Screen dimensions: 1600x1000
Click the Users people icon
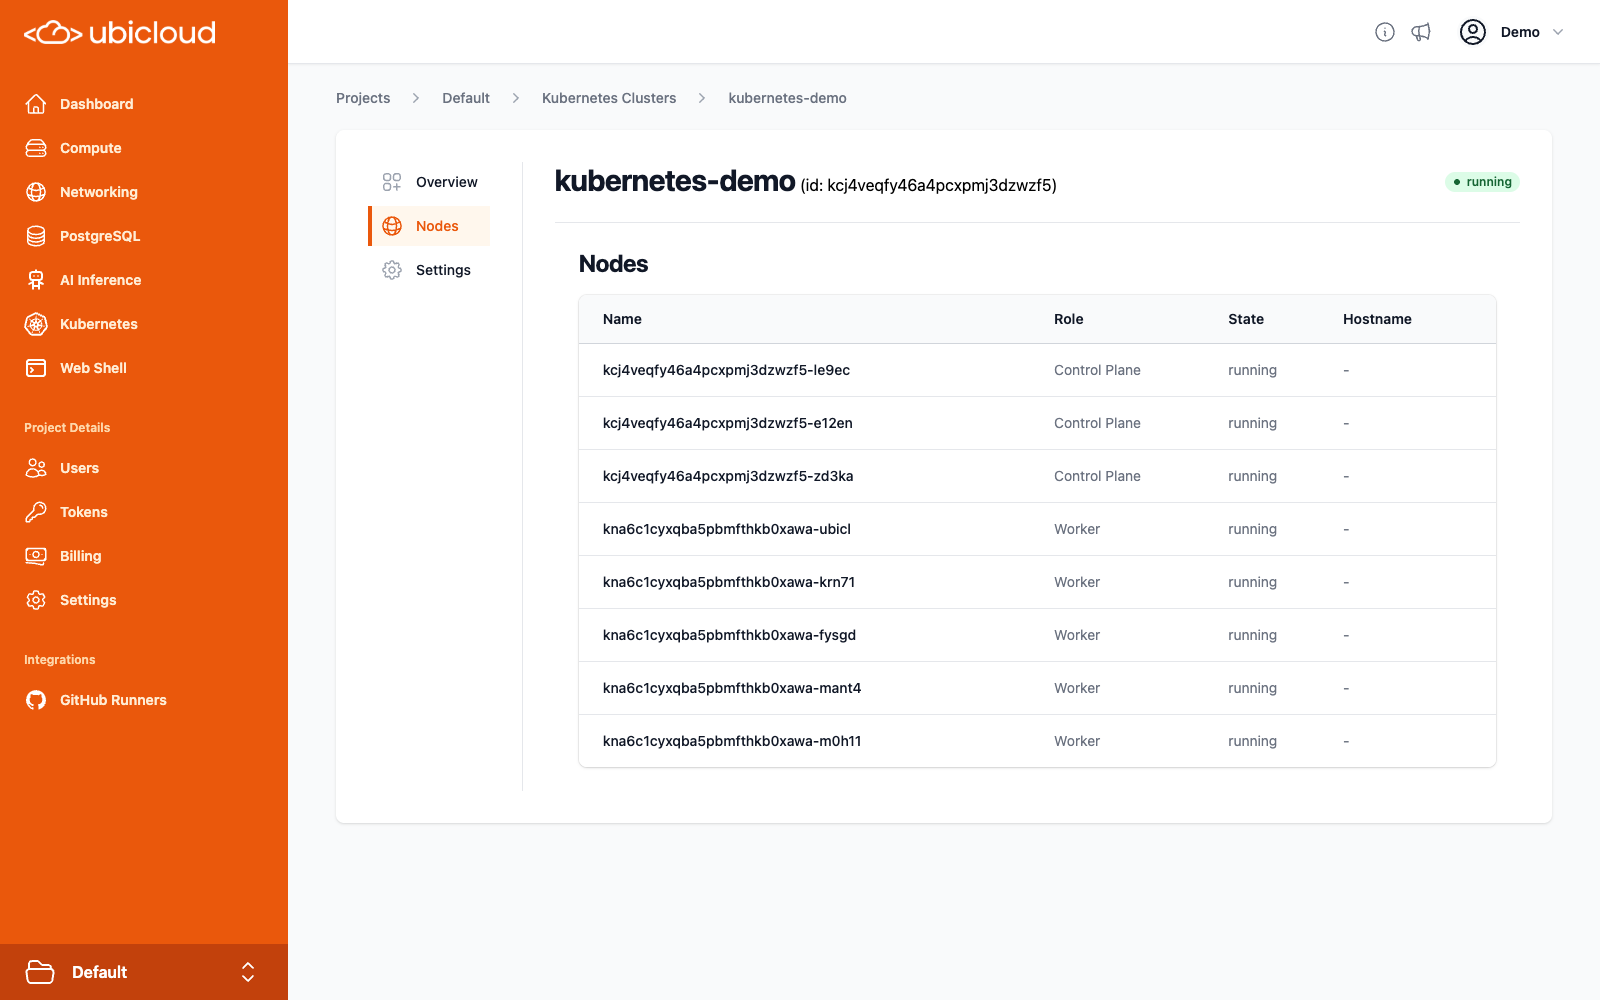pos(36,468)
